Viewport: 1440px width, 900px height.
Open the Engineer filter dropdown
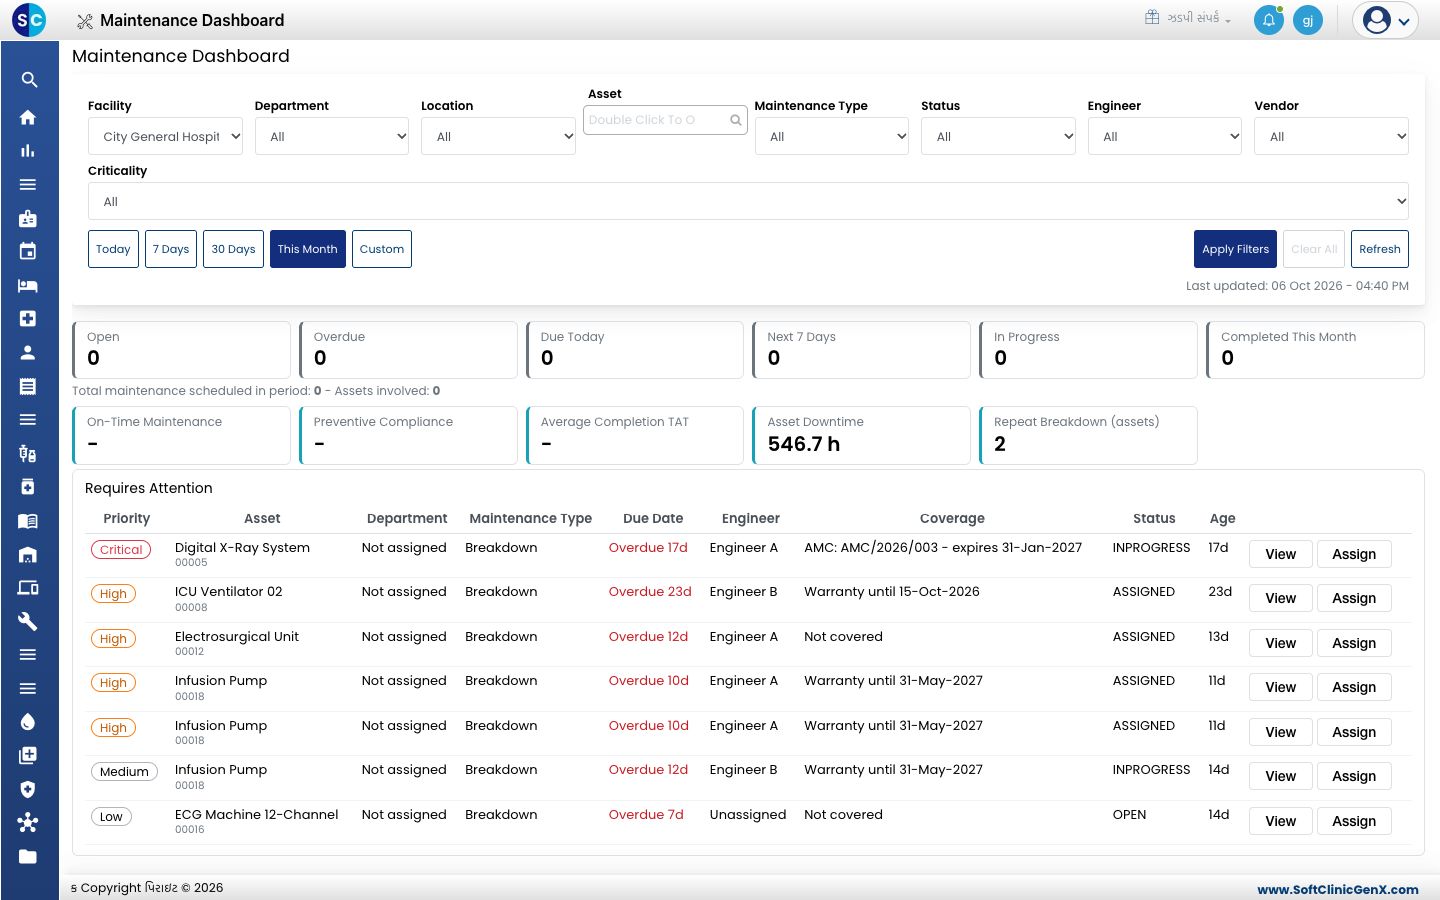1165,136
